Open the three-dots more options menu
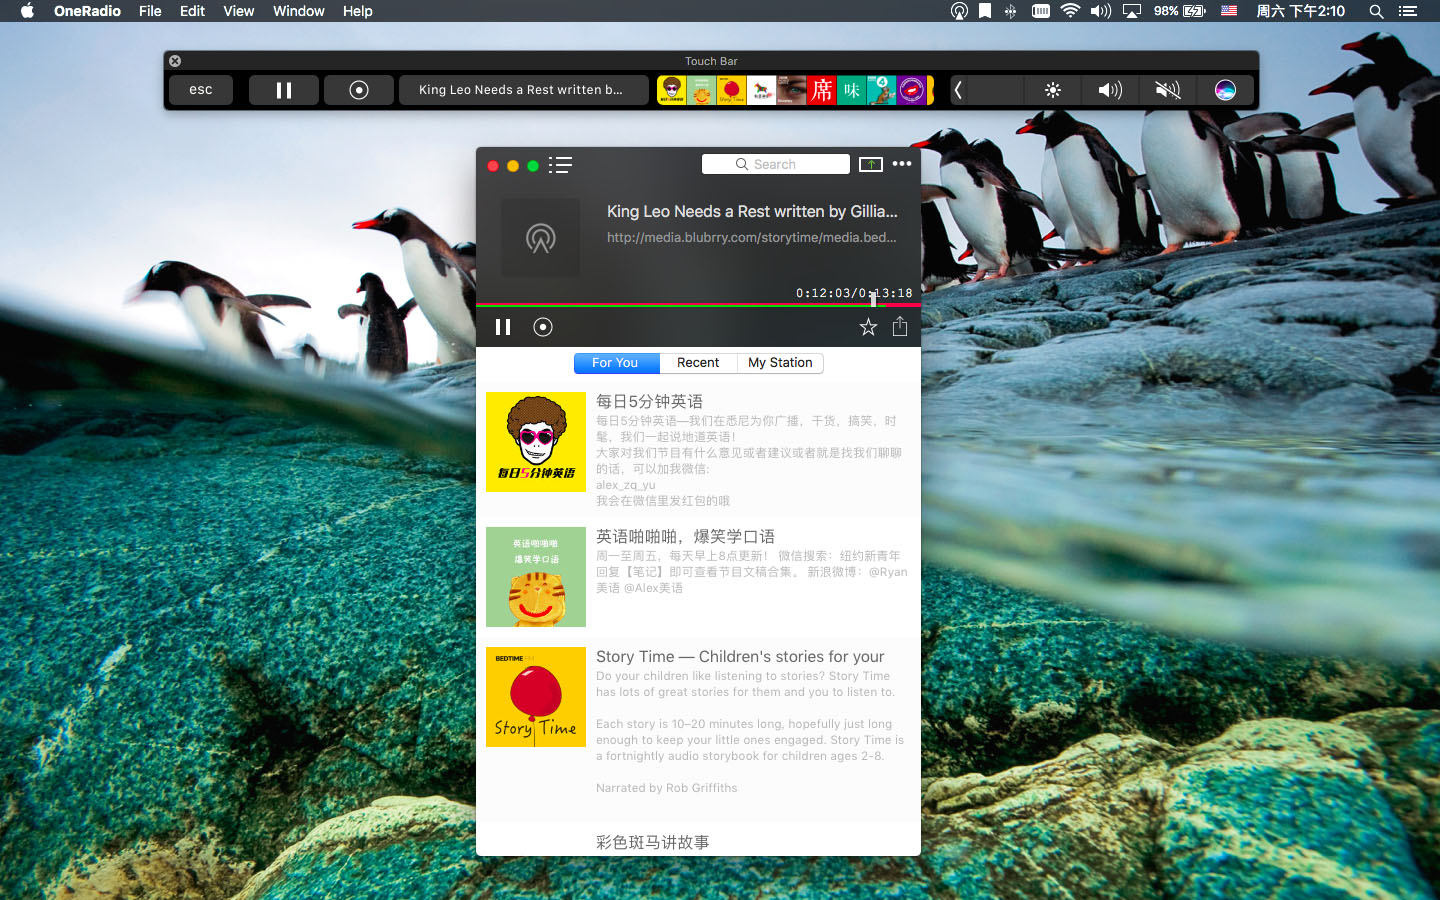The height and width of the screenshot is (900, 1440). coord(902,164)
